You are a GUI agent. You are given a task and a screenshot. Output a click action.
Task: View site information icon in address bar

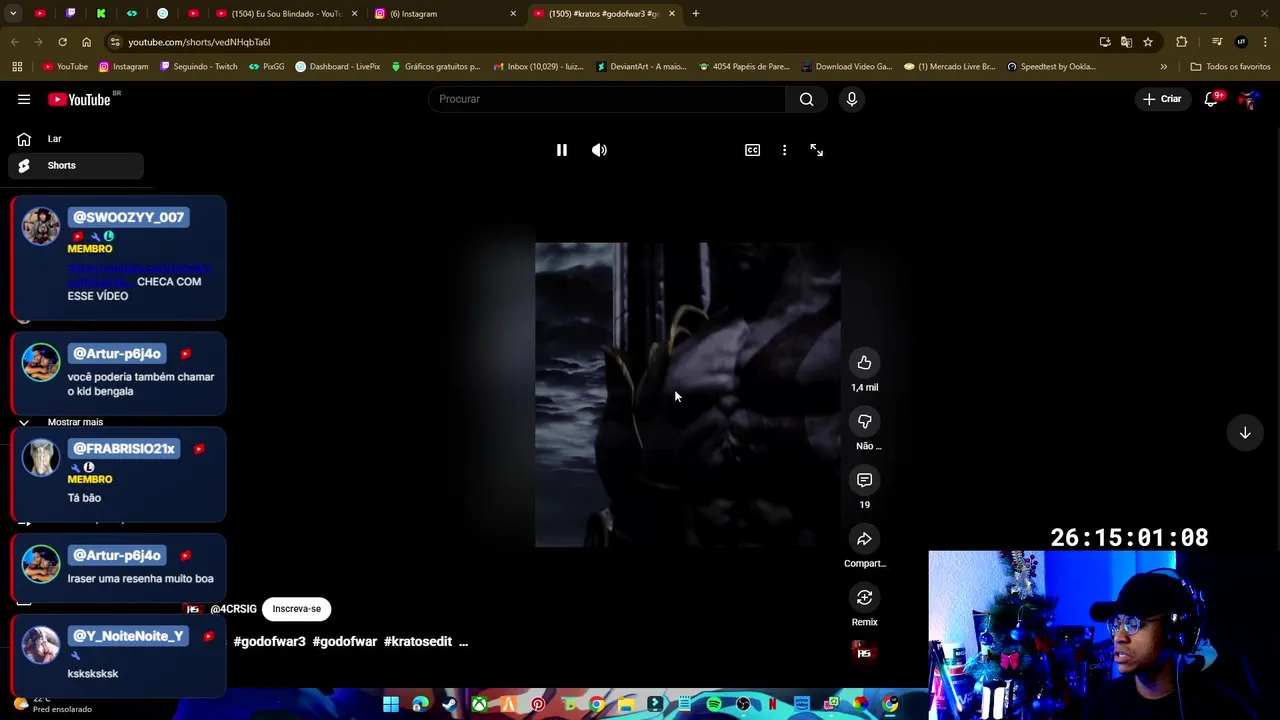coord(116,42)
